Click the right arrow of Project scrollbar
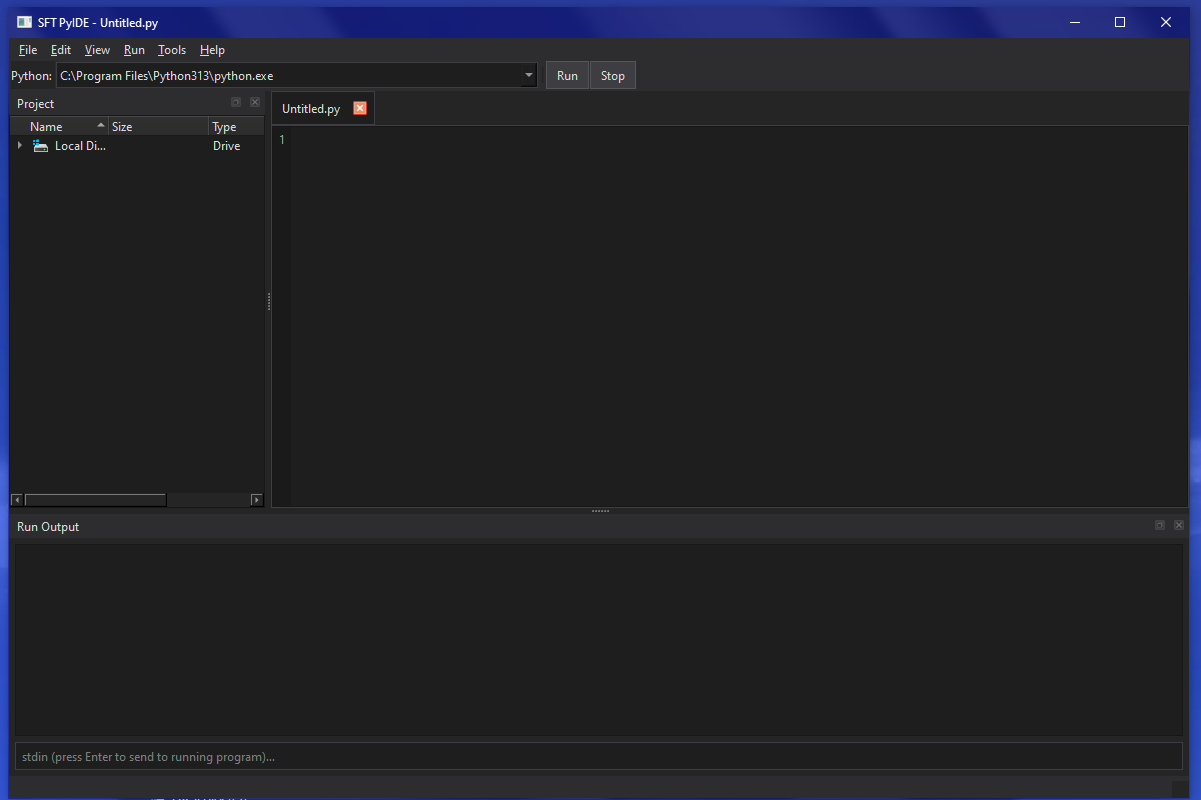The height and width of the screenshot is (800, 1201). click(x=257, y=500)
